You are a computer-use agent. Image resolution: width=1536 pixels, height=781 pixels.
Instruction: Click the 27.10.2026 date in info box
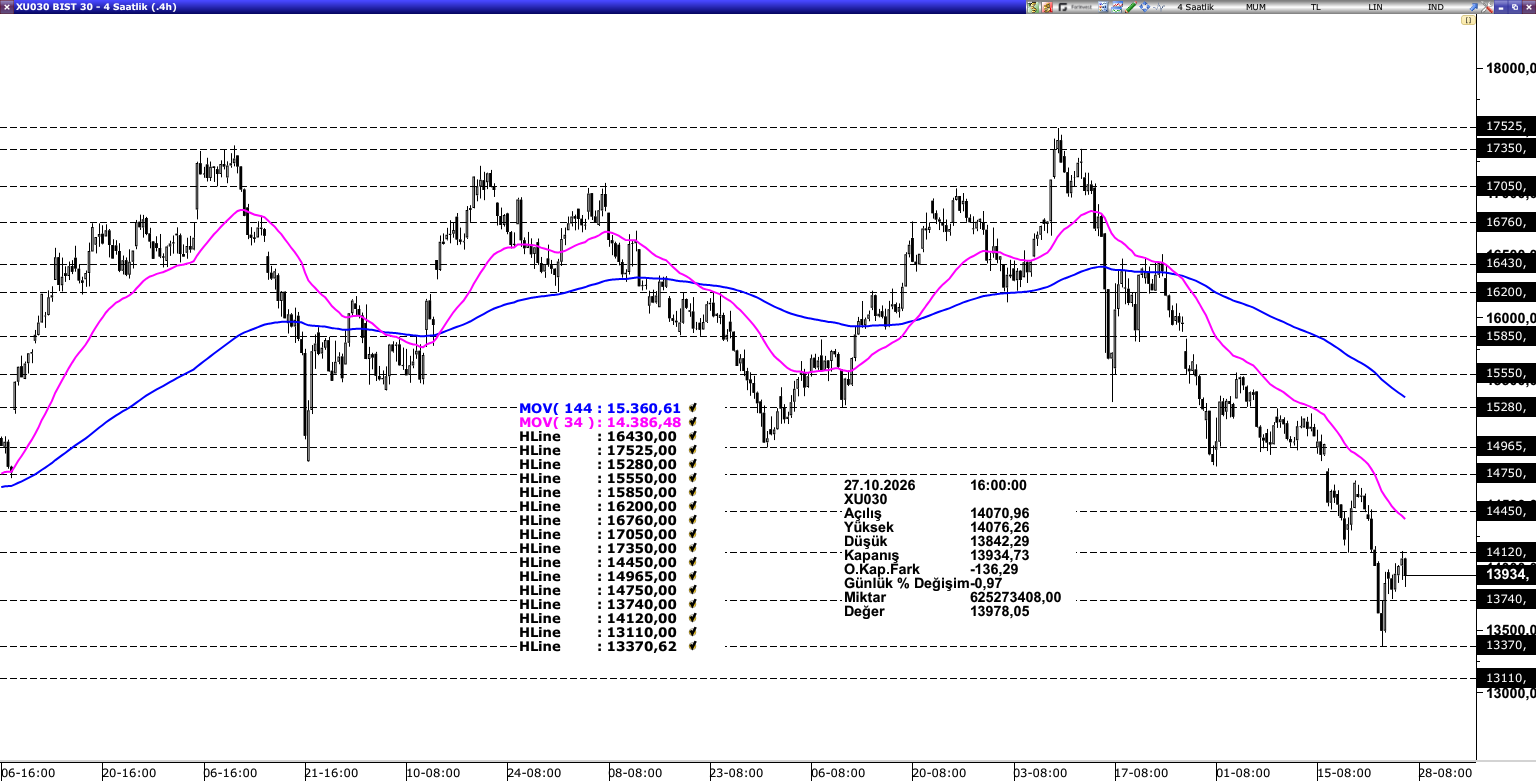click(x=880, y=485)
